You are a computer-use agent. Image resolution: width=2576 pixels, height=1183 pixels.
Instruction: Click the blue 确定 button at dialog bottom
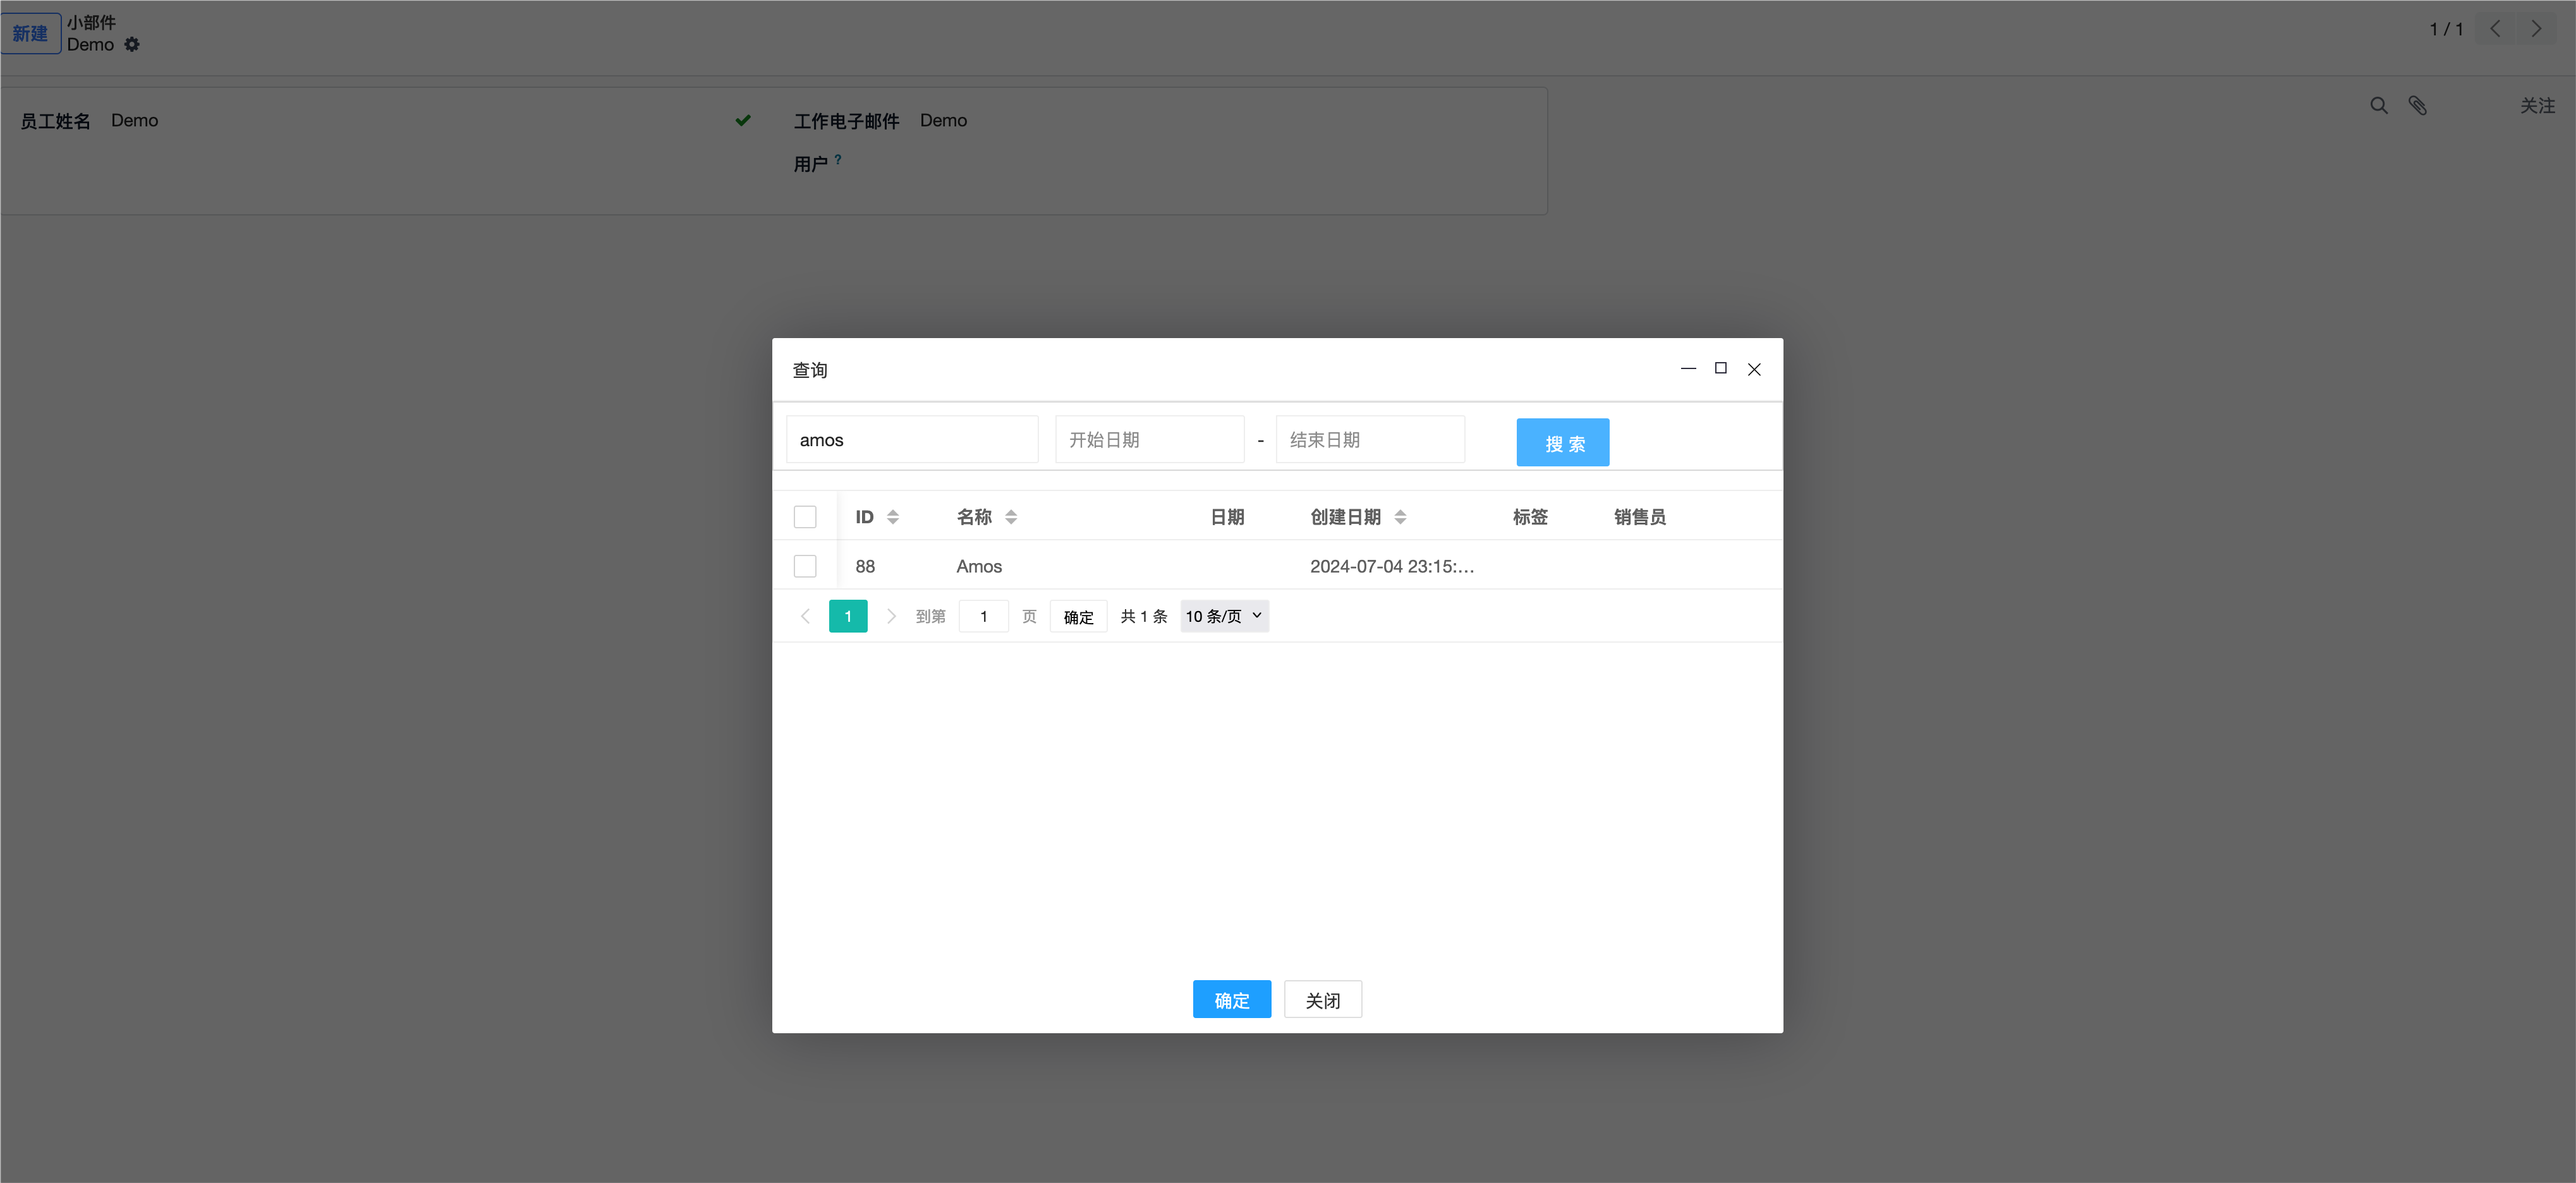pos(1231,1000)
